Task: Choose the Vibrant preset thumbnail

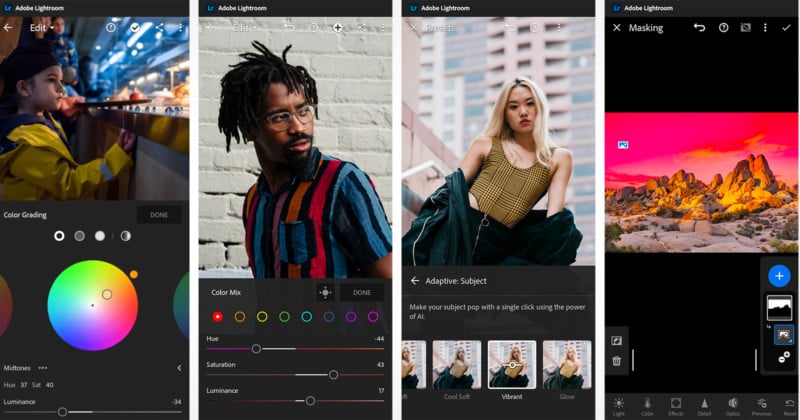Action: (512, 364)
